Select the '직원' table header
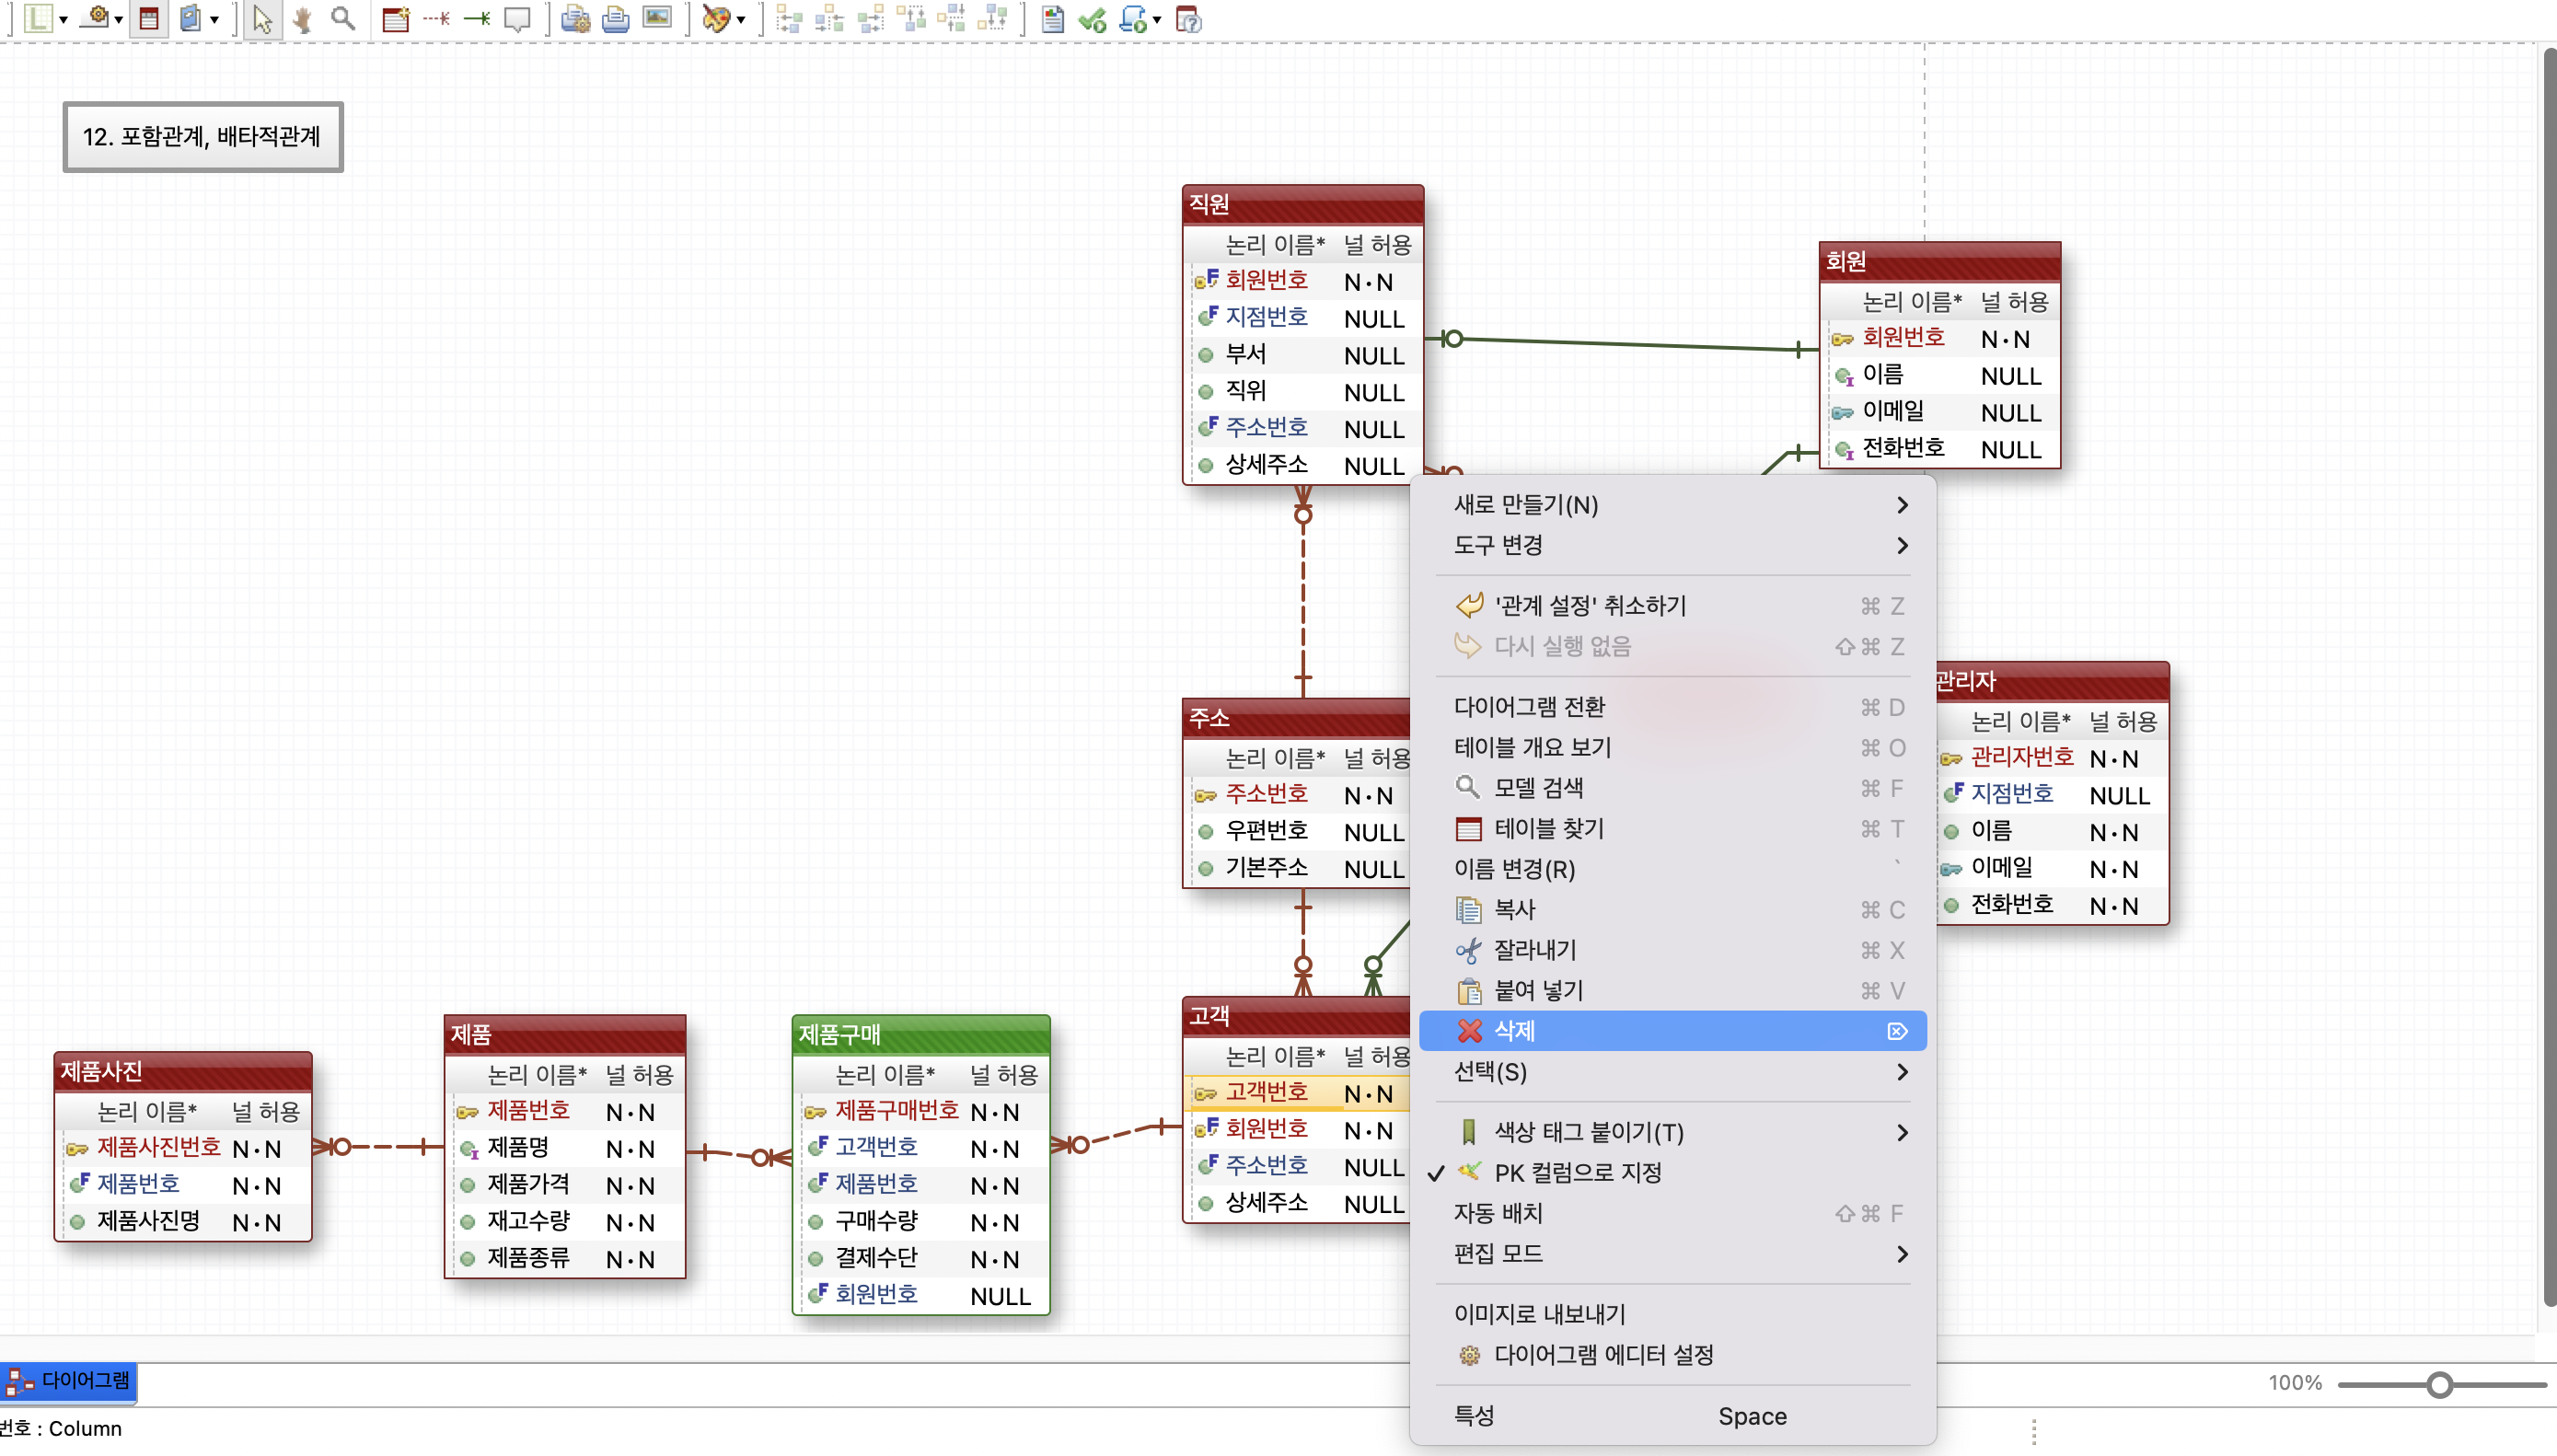 tap(1303, 204)
